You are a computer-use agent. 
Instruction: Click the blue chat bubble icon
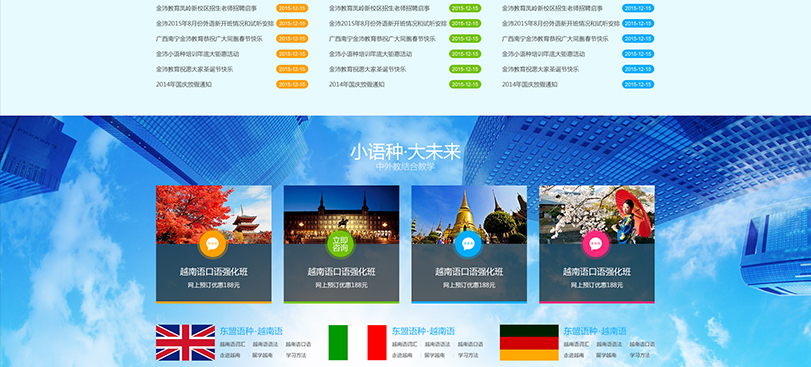tap(468, 244)
